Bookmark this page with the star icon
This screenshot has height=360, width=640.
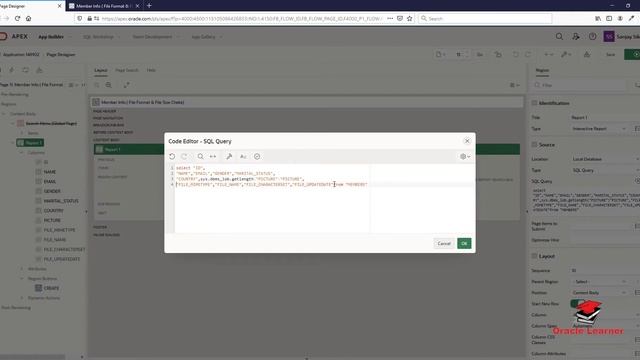[x=409, y=18]
